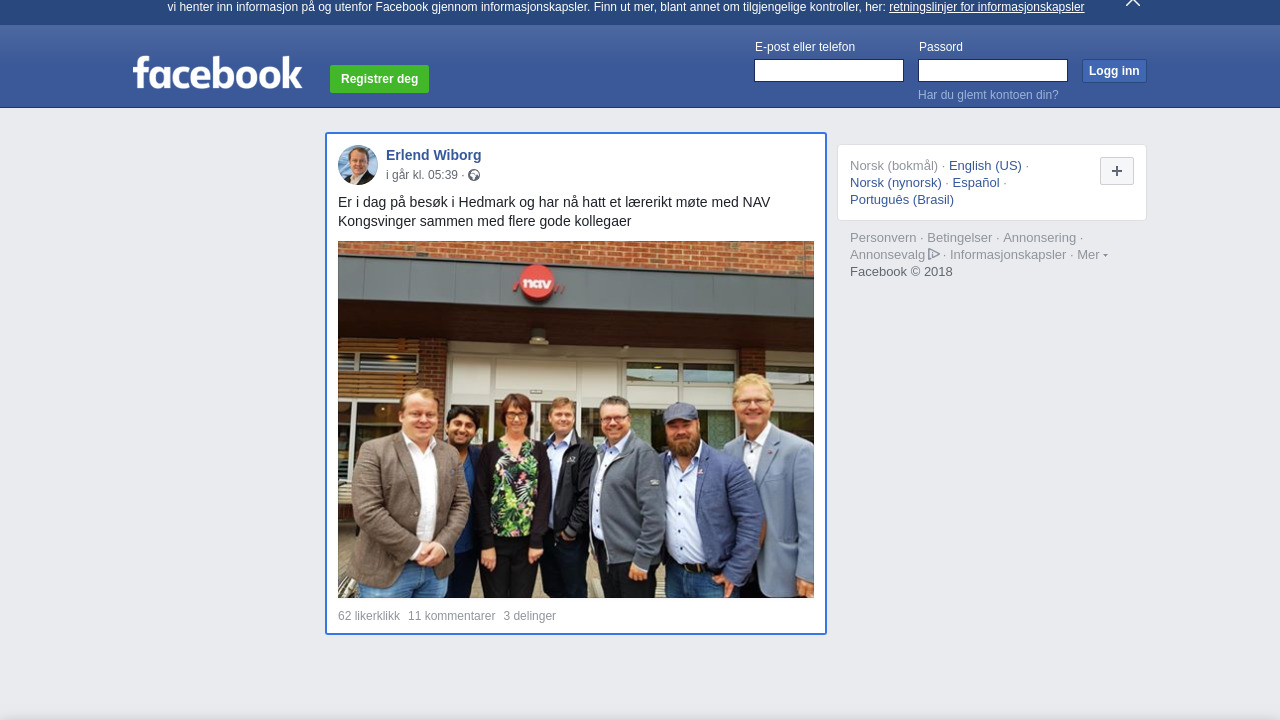Focus the Passord input field
This screenshot has height=720, width=1280.
coord(993,71)
